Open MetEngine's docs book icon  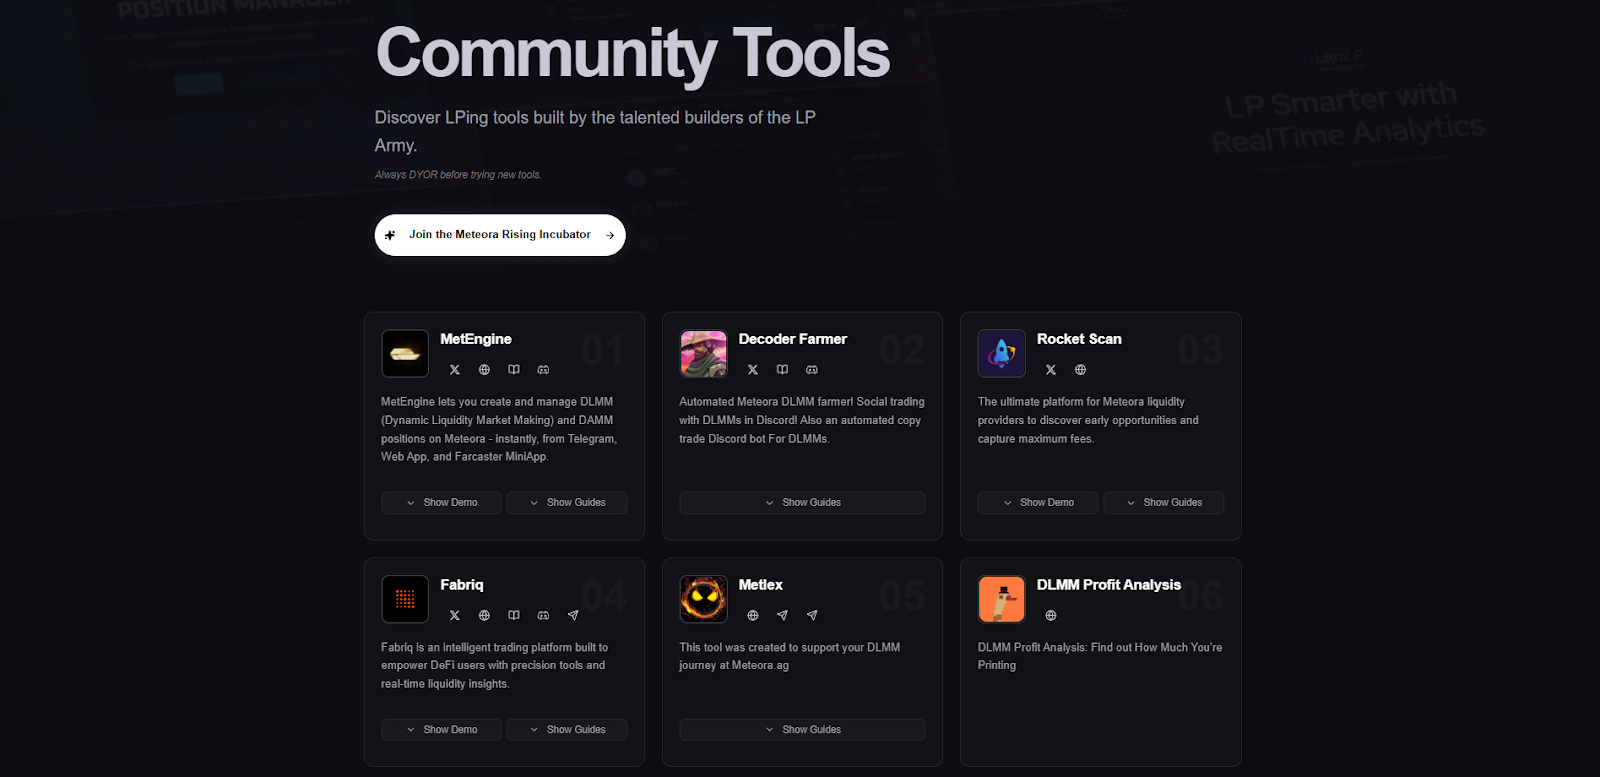(x=514, y=370)
